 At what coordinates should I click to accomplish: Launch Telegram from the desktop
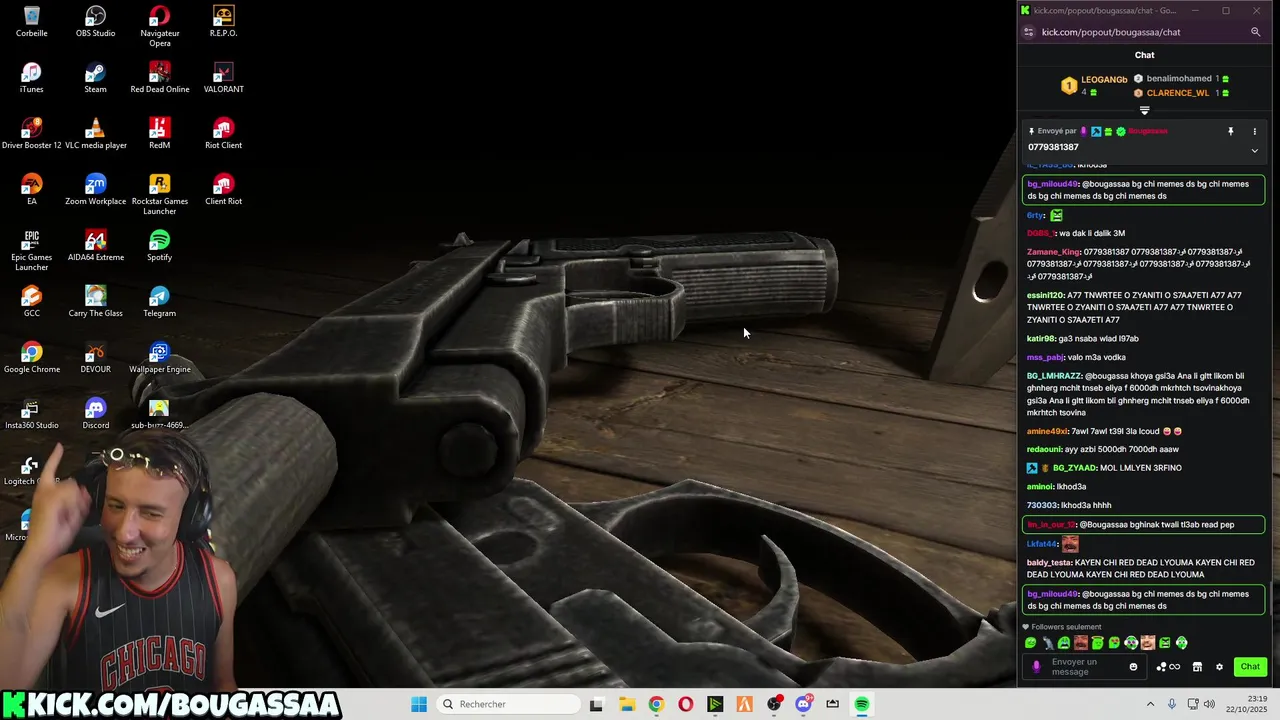[x=160, y=301]
